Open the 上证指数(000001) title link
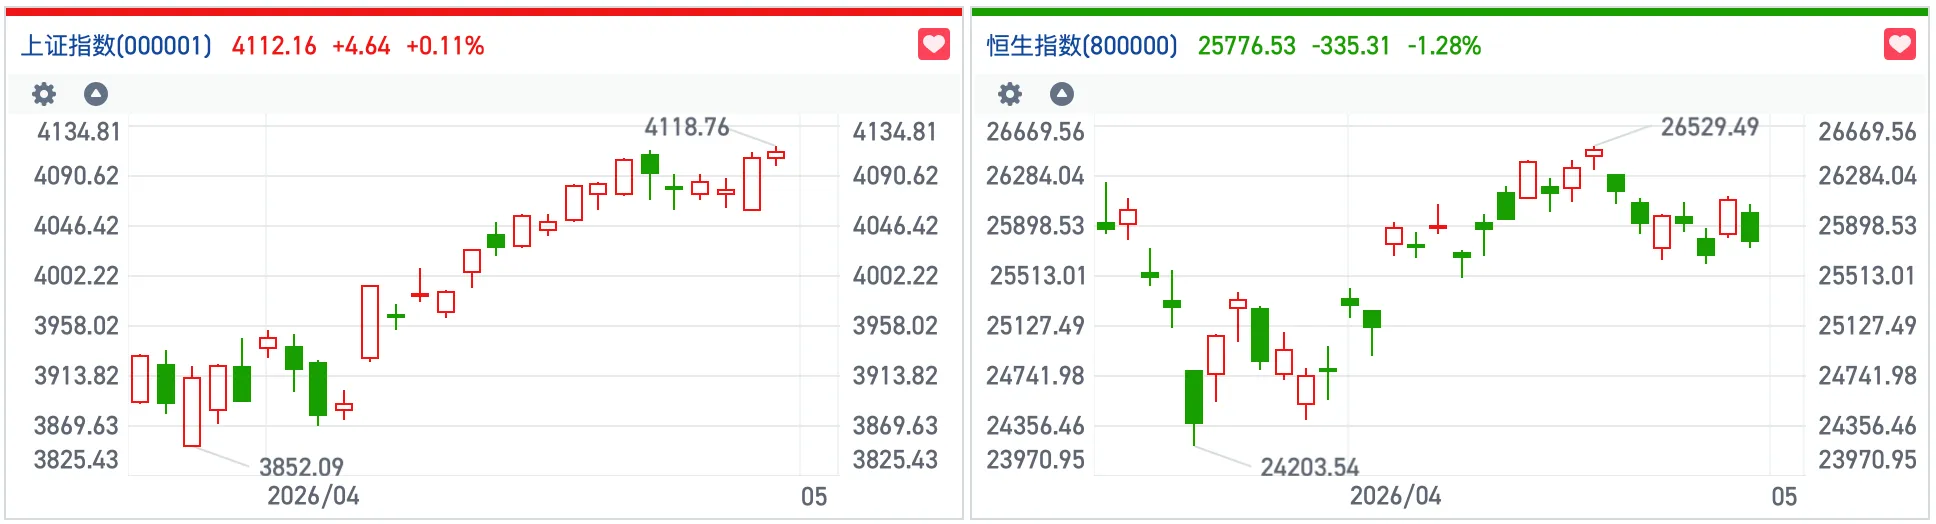Image resolution: width=1936 pixels, height=524 pixels. click(x=117, y=46)
